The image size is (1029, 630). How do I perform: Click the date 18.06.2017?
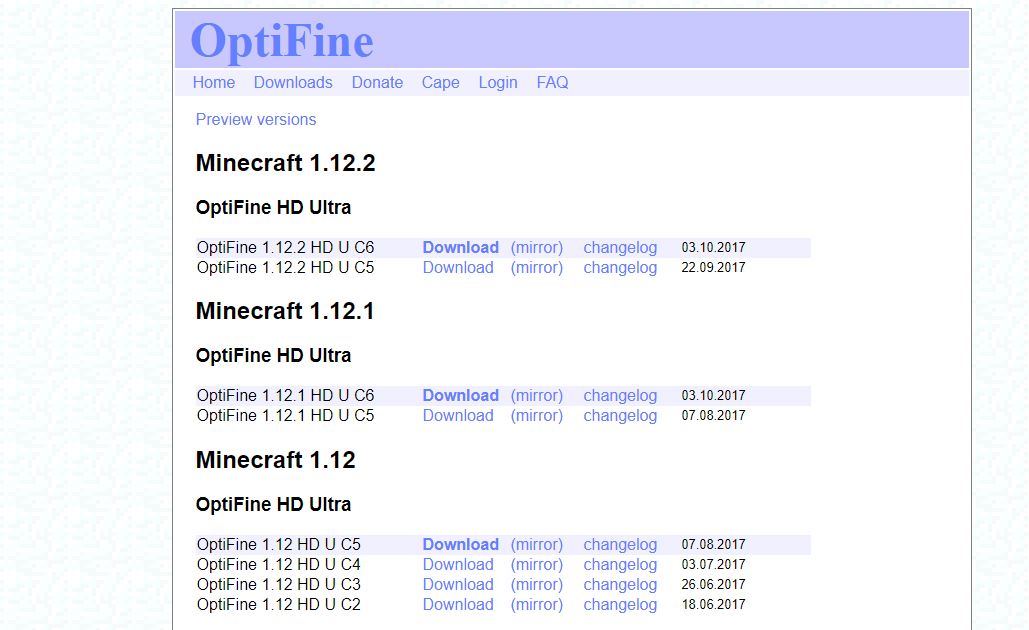pos(713,604)
